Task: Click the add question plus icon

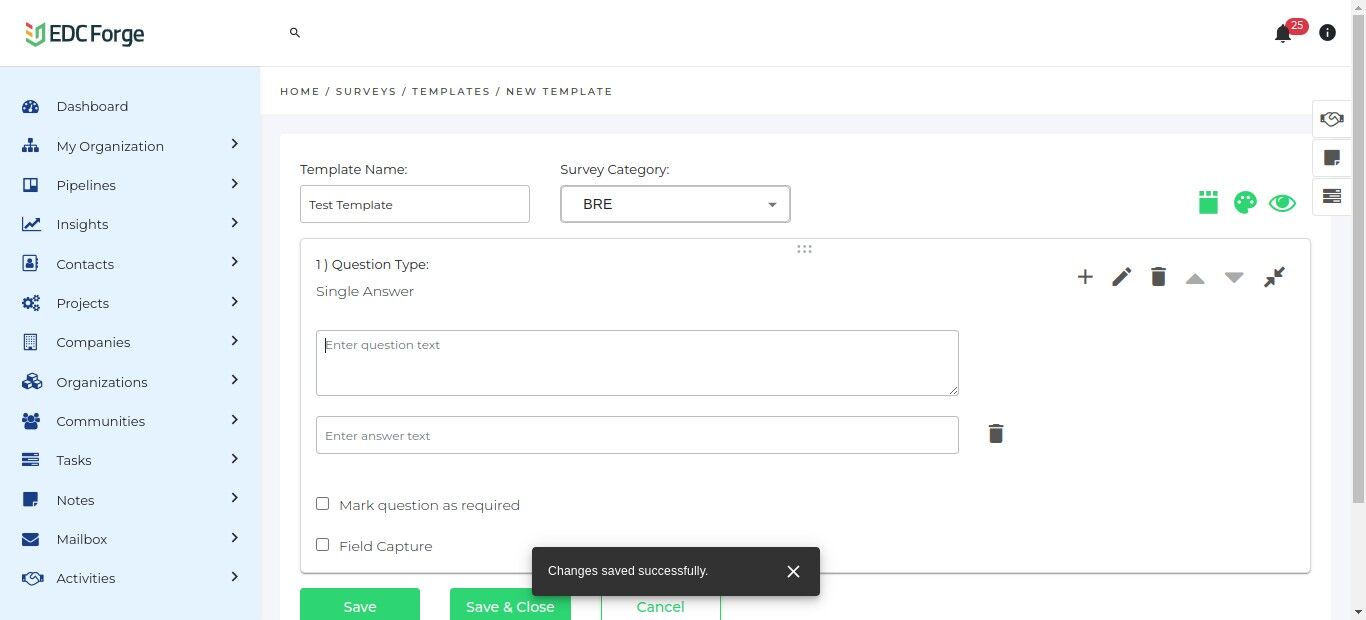Action: tap(1085, 277)
